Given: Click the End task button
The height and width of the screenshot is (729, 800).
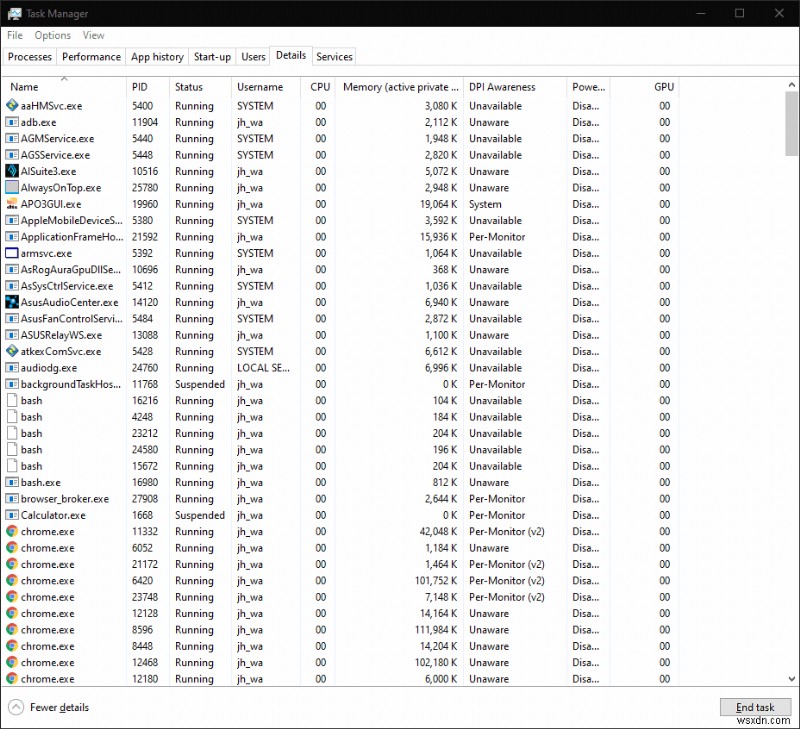Looking at the screenshot, I should tap(756, 707).
